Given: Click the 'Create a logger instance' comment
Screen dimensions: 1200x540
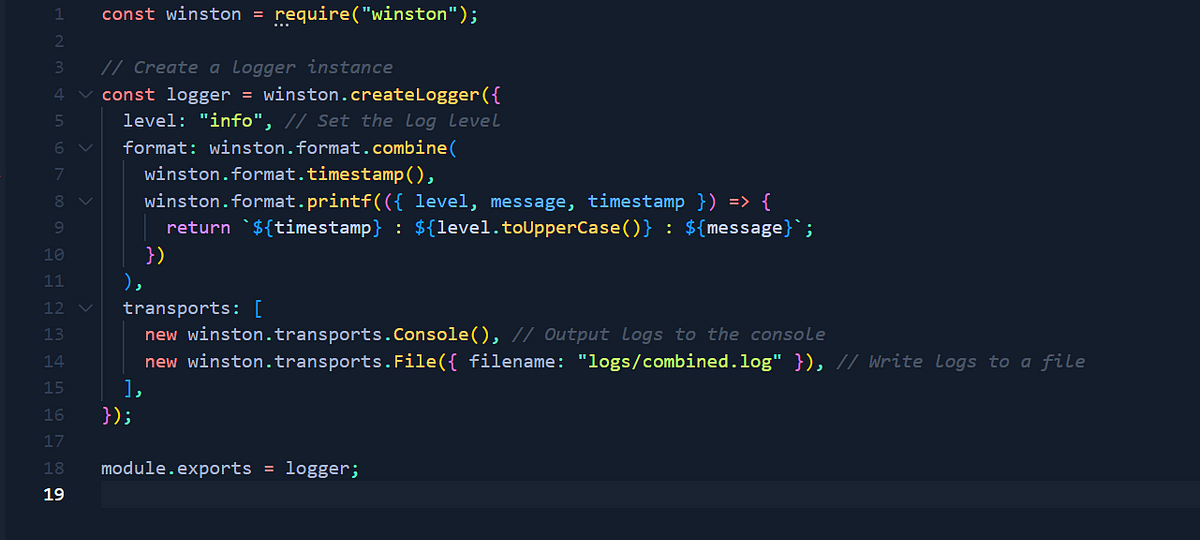Looking at the screenshot, I should point(247,68).
